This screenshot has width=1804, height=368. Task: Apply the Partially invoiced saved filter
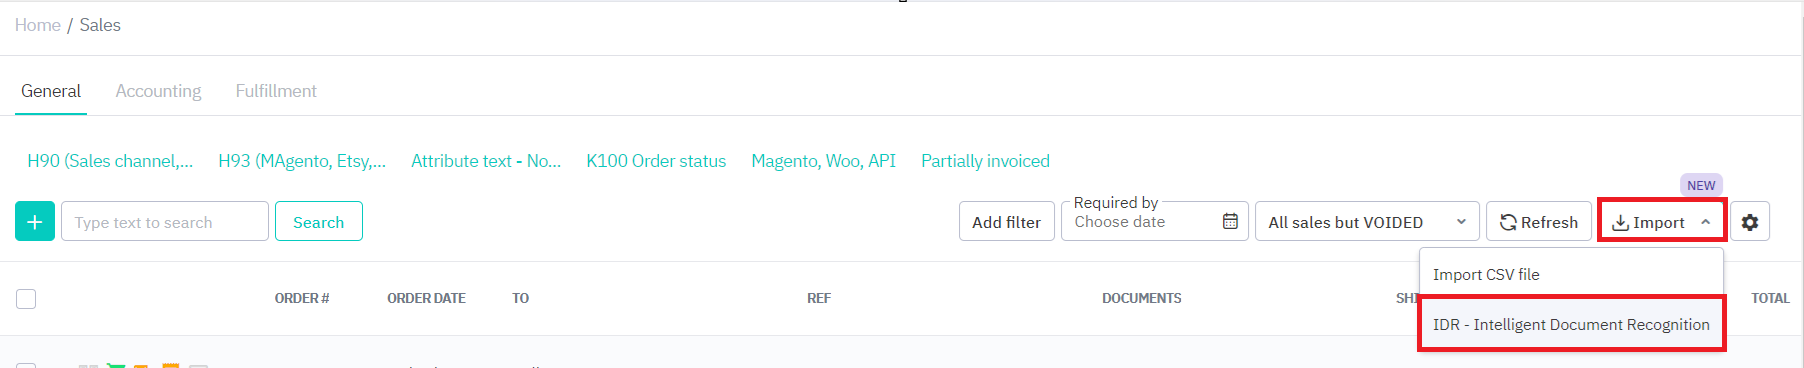pyautogui.click(x=985, y=161)
